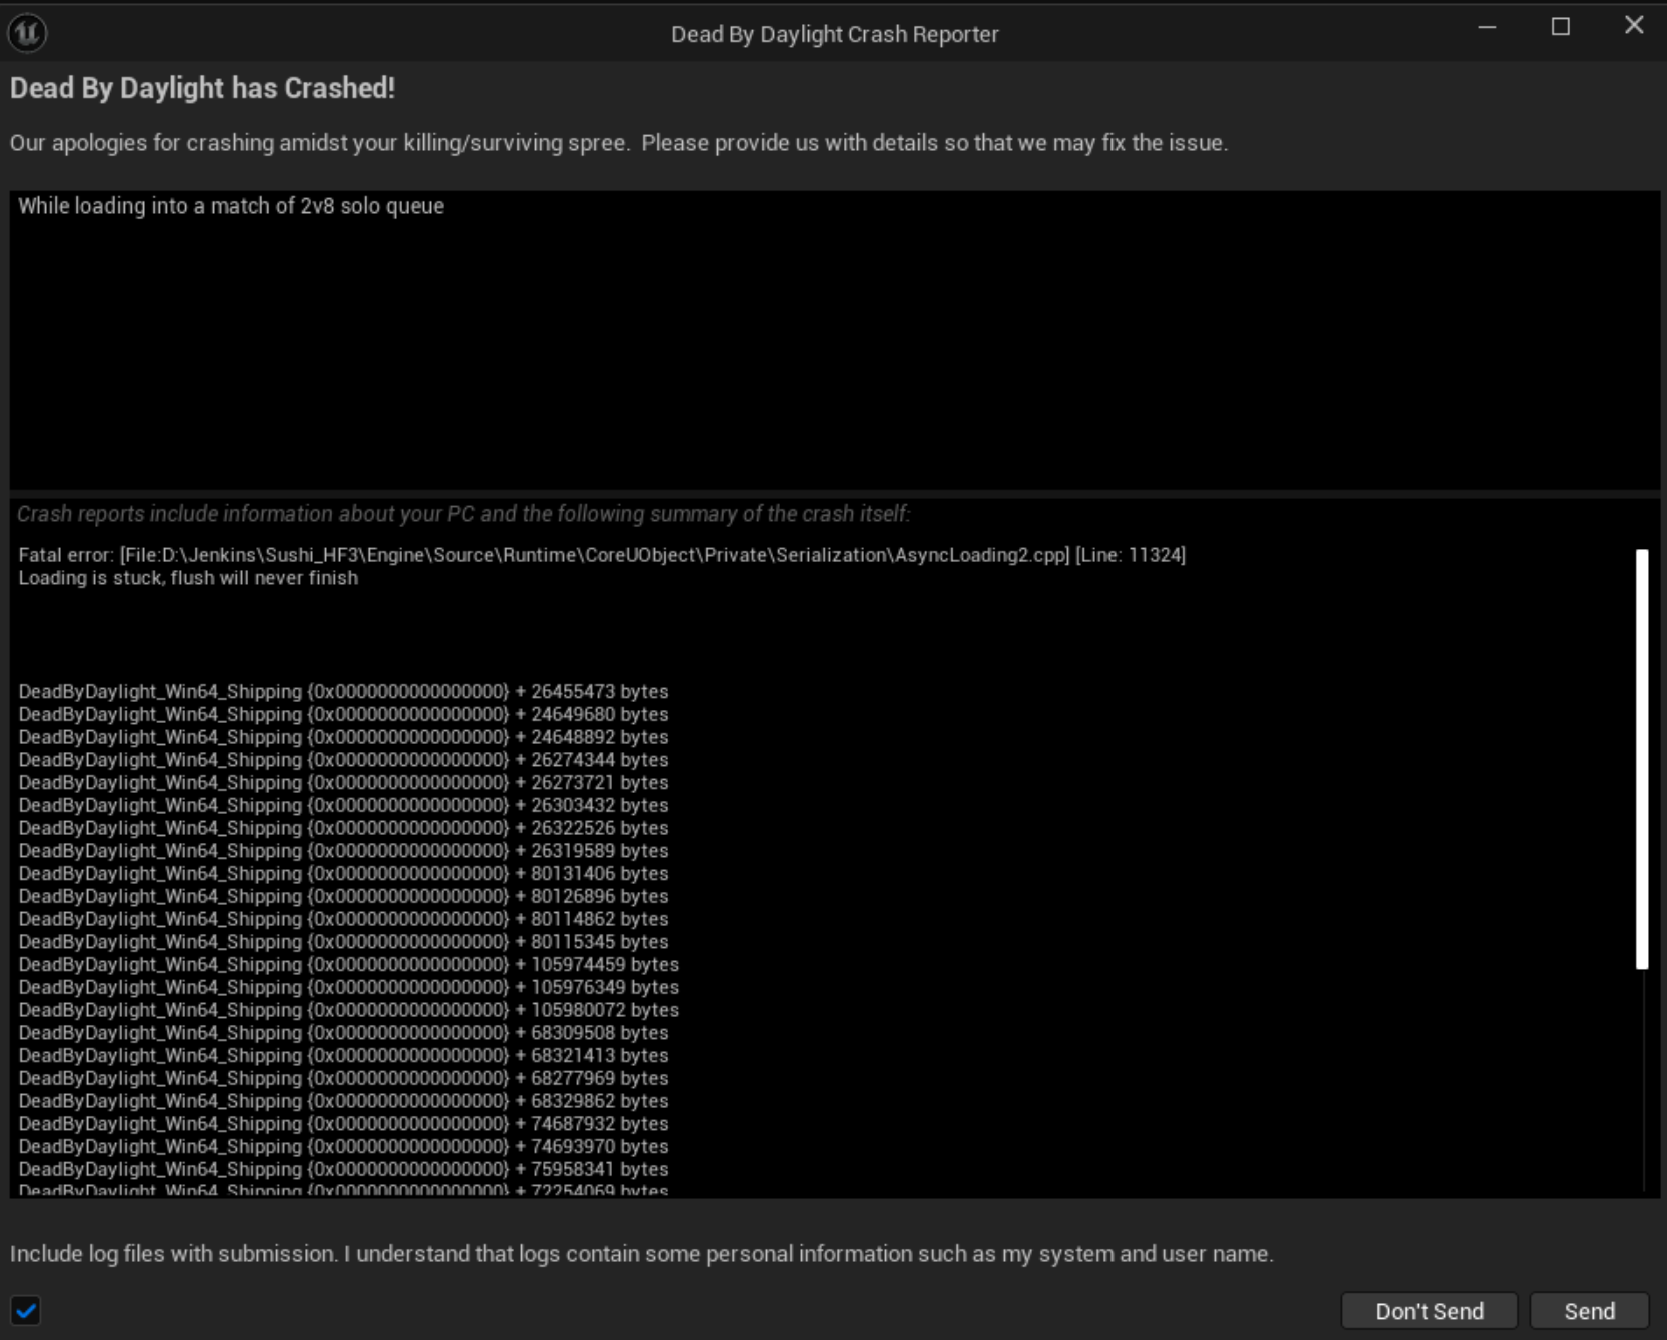Focus the crash description text box
Image resolution: width=1667 pixels, height=1340 pixels.
coord(834,340)
